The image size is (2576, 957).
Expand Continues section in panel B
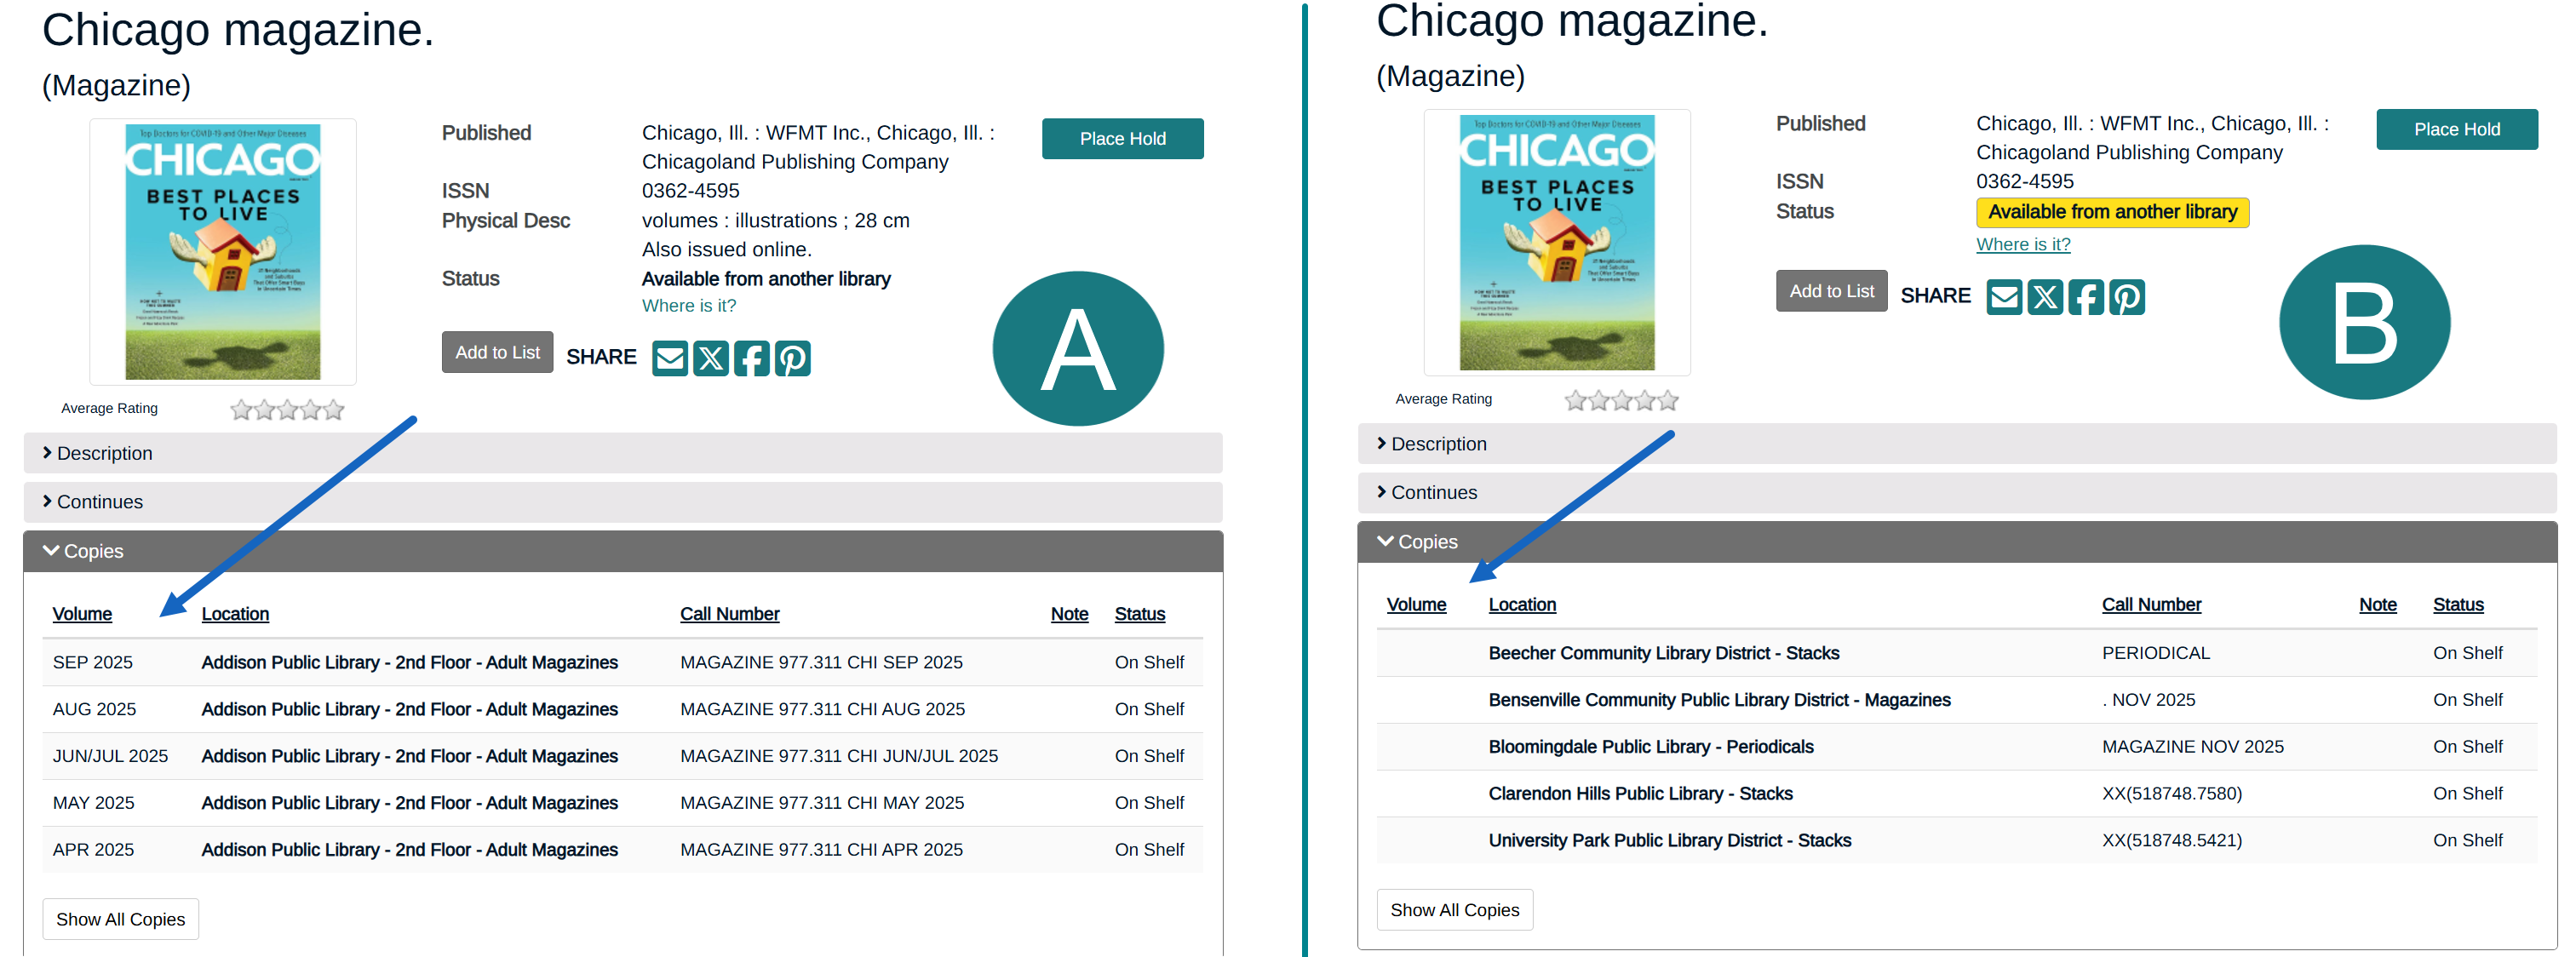point(1432,492)
